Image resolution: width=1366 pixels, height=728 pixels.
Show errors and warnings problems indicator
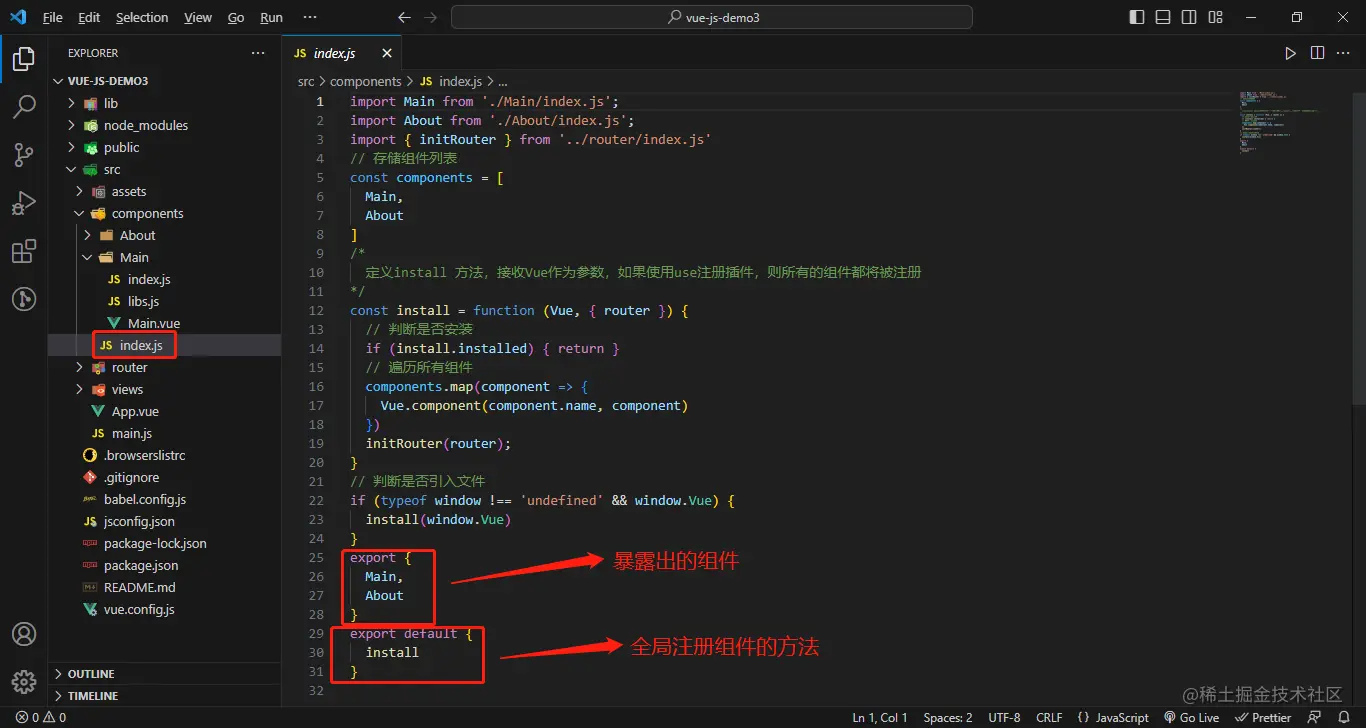41,717
